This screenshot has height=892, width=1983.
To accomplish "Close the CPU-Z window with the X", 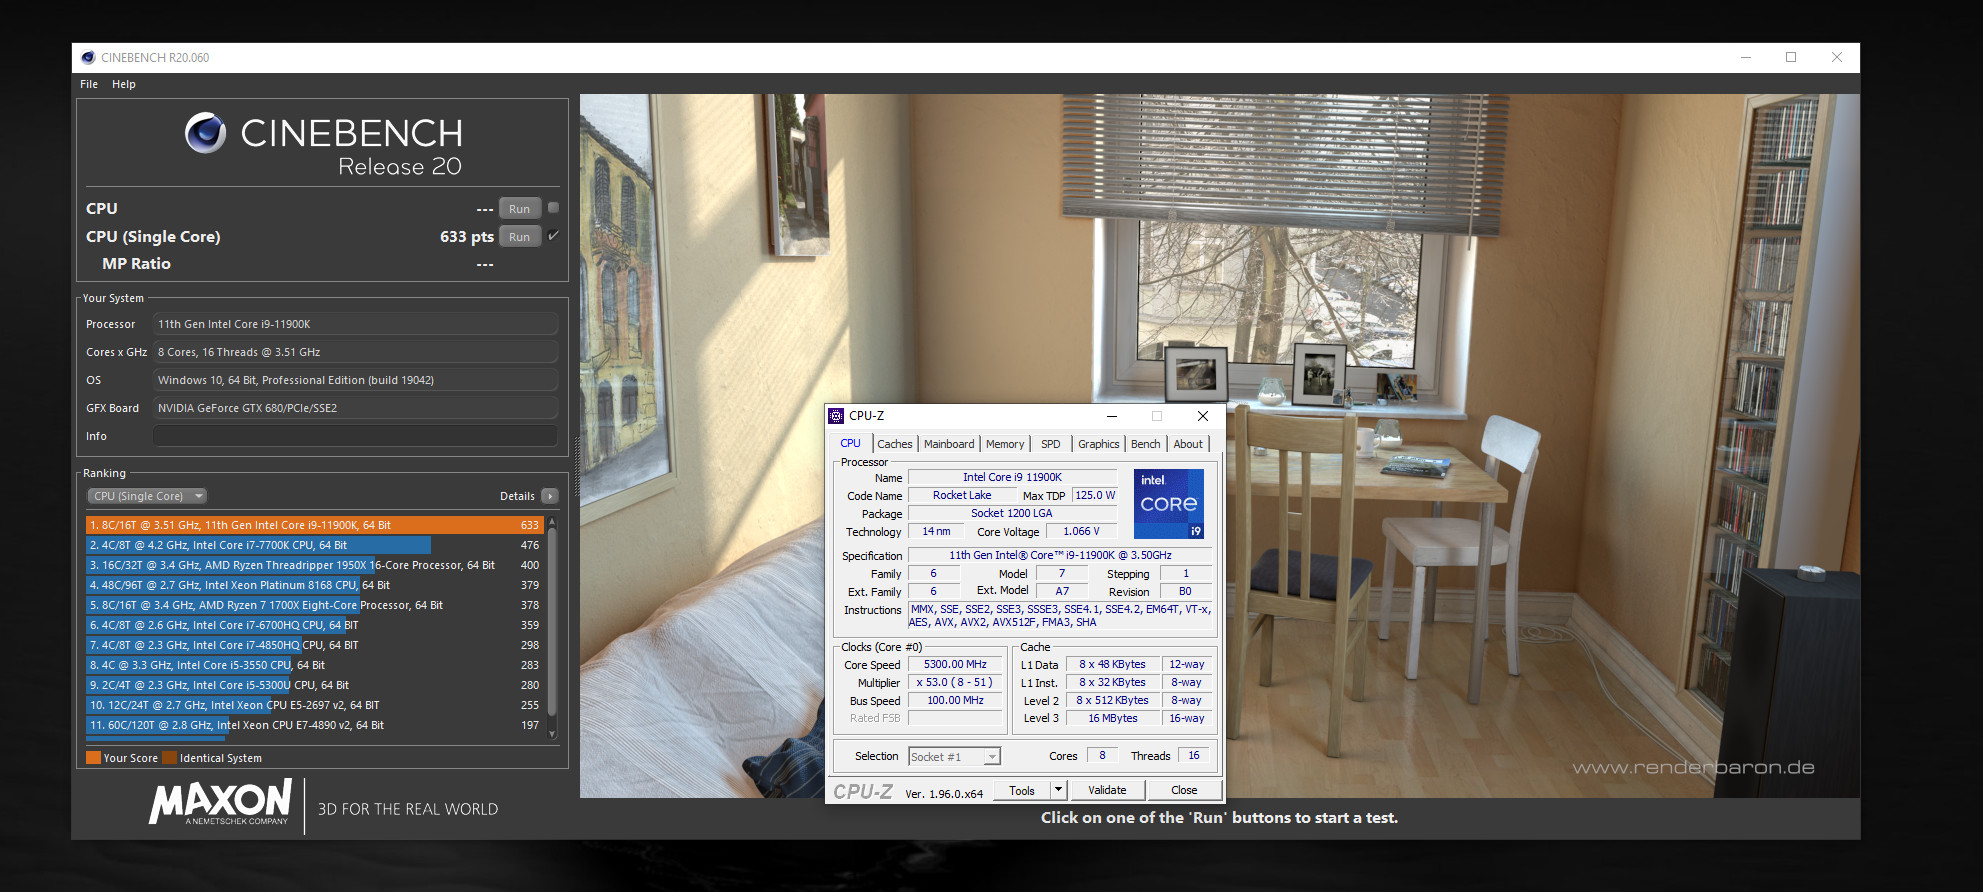I will [x=1203, y=416].
